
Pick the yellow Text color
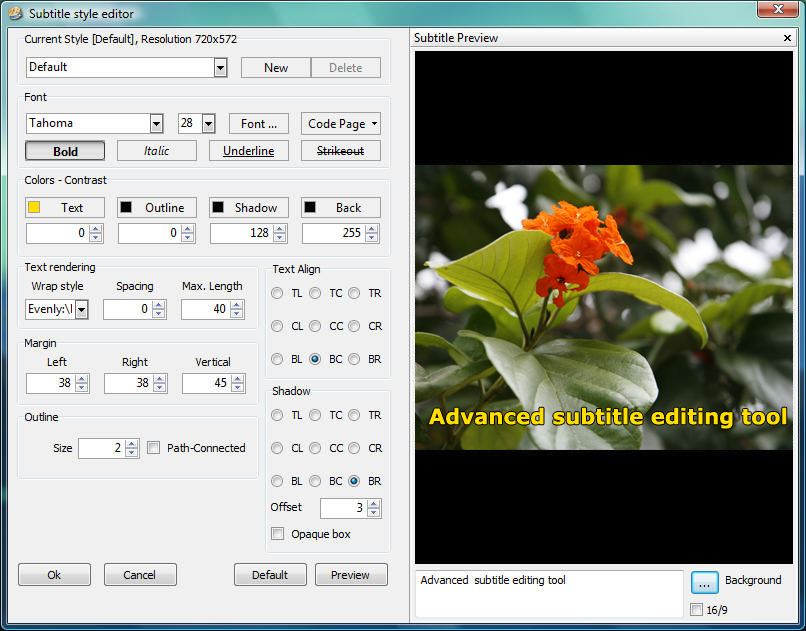[x=65, y=208]
